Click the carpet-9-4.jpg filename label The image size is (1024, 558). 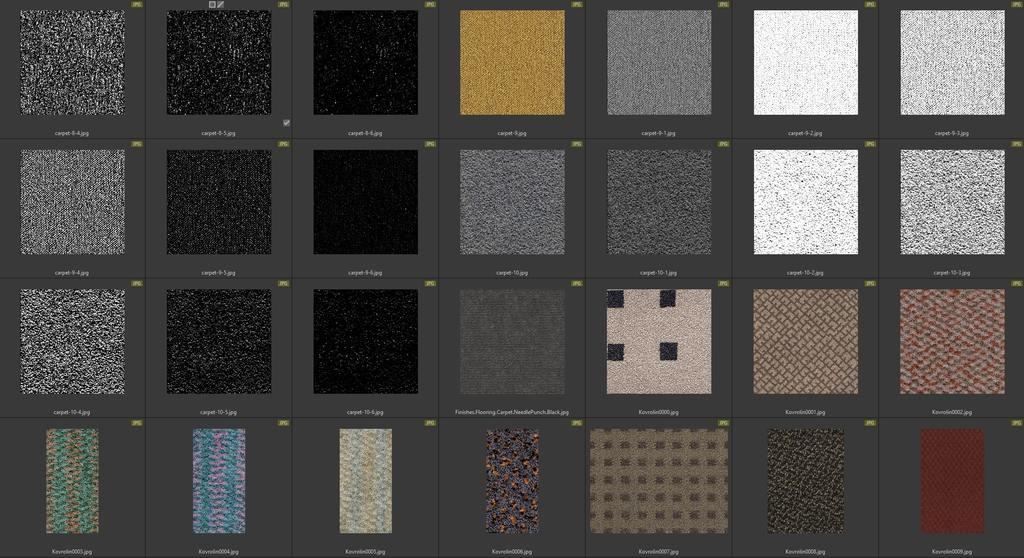[x=72, y=272]
